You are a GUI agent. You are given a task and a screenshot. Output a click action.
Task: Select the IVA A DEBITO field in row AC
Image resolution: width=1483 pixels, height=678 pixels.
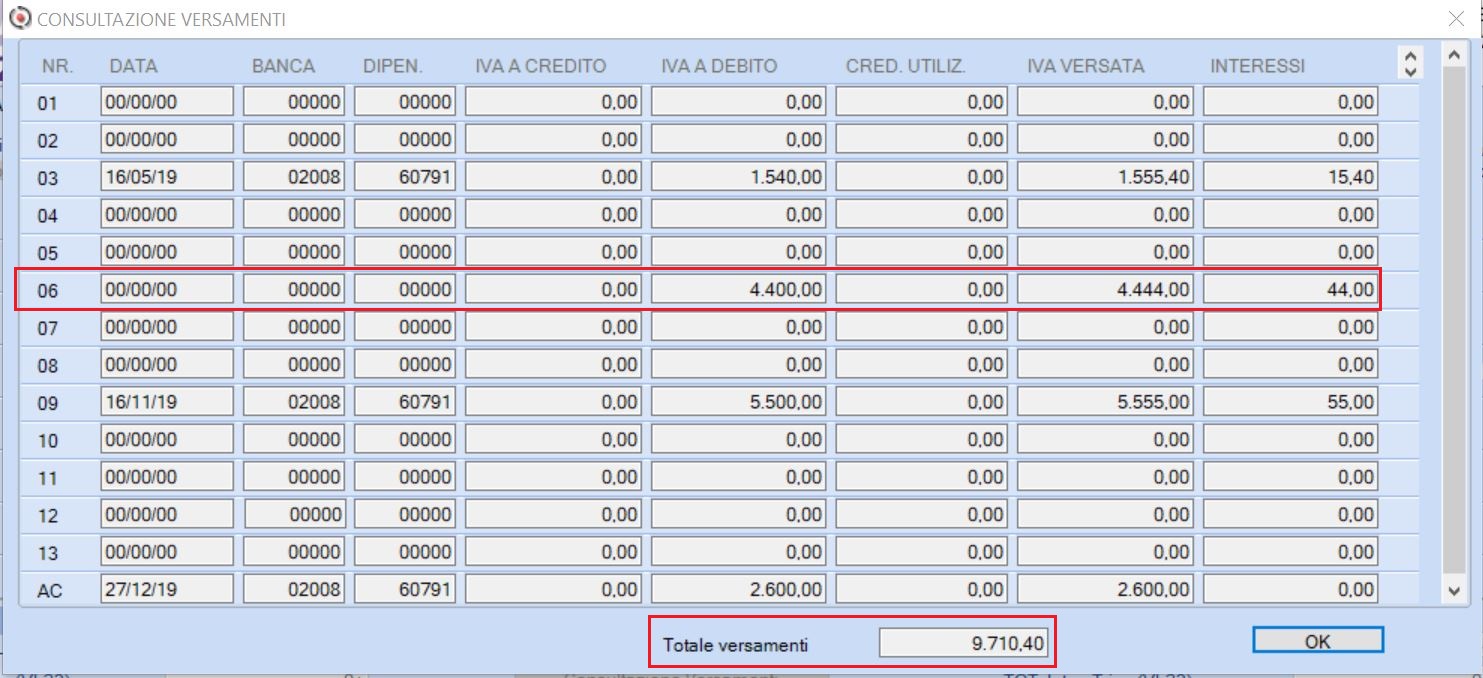tap(739, 590)
